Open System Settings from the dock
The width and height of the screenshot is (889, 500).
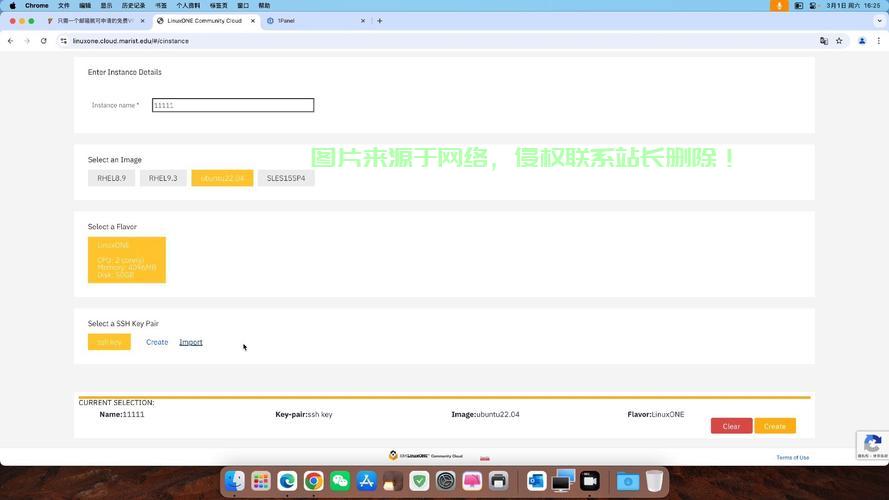coord(446,481)
